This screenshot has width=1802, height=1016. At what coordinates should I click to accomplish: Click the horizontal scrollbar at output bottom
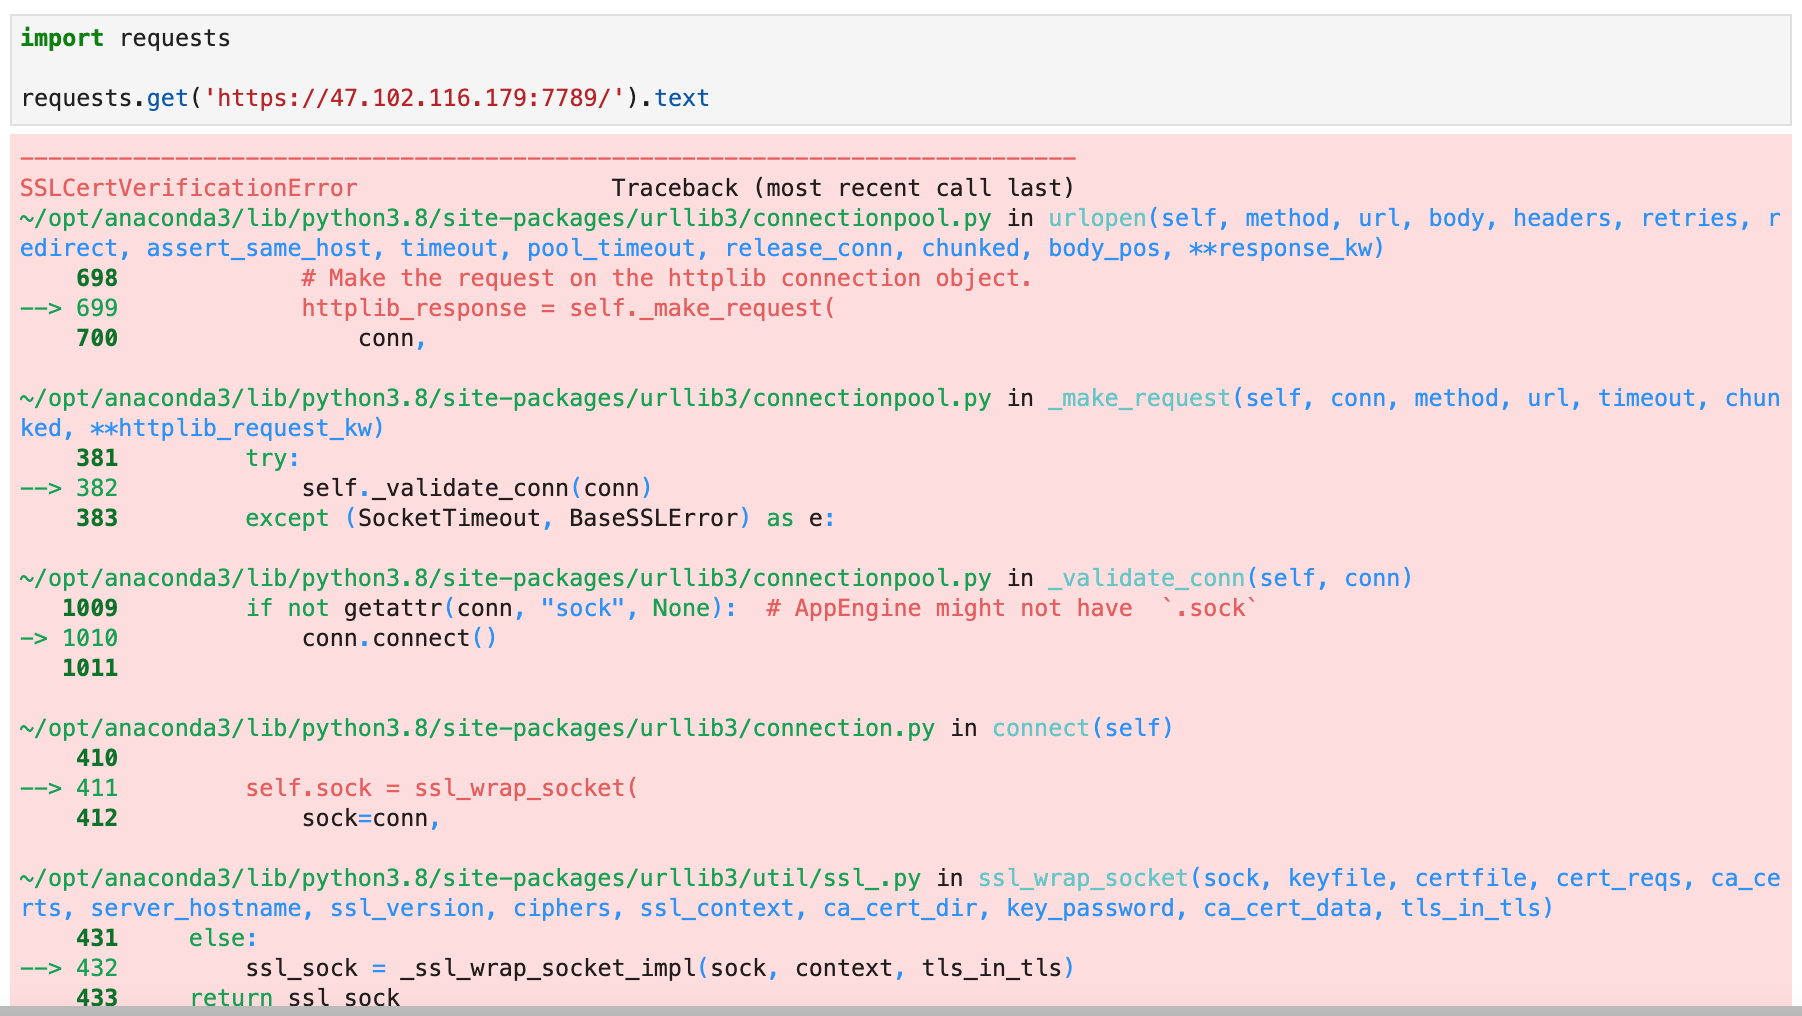(901, 1011)
